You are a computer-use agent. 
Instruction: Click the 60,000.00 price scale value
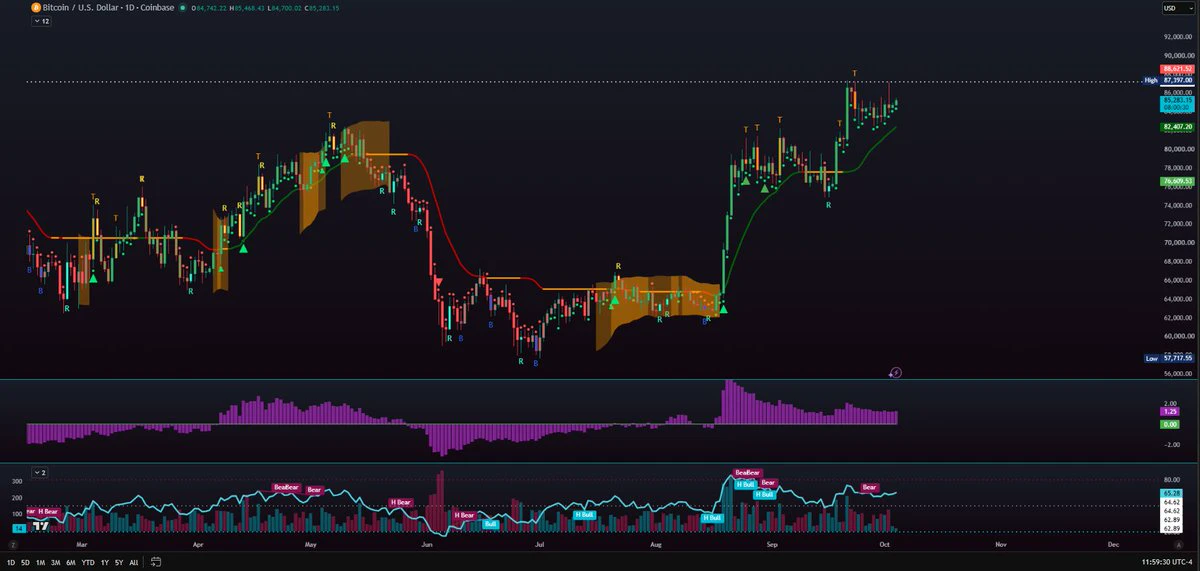click(1177, 336)
